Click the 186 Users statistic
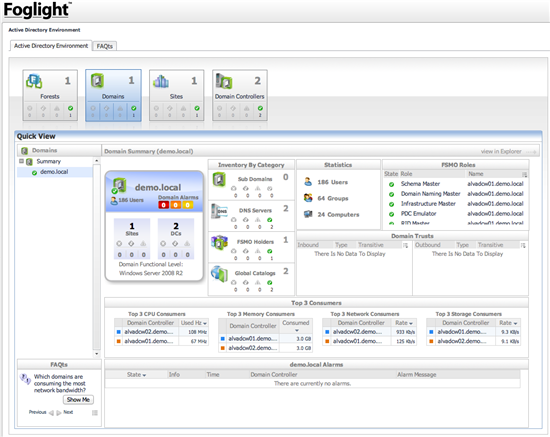The width and height of the screenshot is (550, 437). (333, 182)
